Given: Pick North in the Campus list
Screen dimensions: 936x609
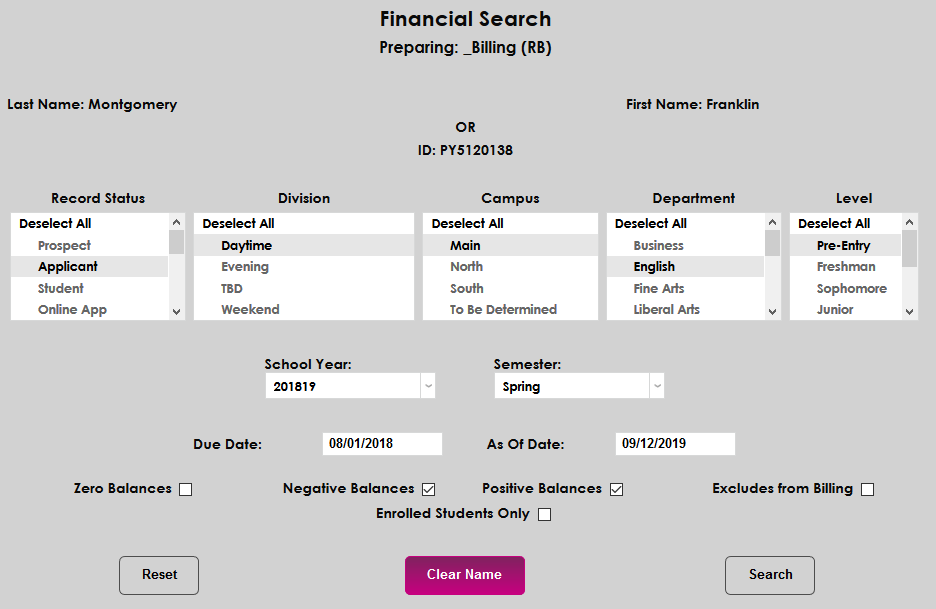Looking at the screenshot, I should point(466,267).
